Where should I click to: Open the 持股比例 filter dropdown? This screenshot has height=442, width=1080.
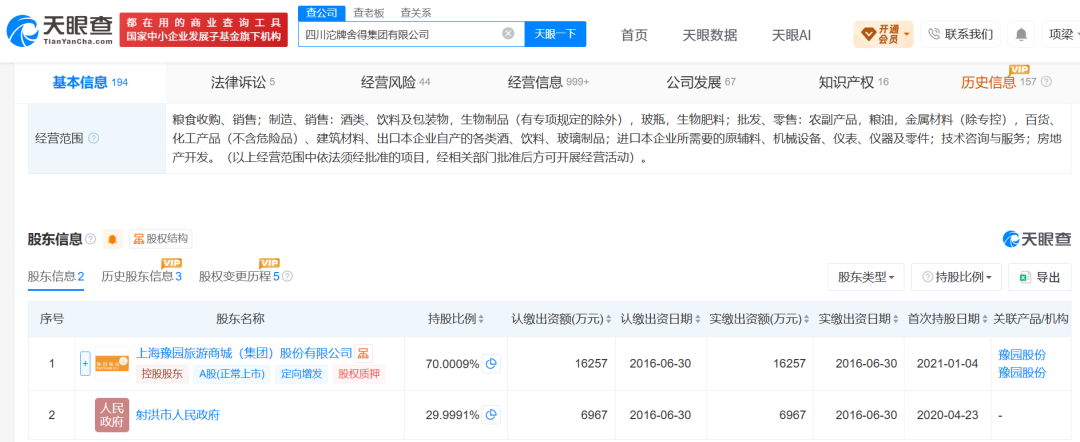955,277
